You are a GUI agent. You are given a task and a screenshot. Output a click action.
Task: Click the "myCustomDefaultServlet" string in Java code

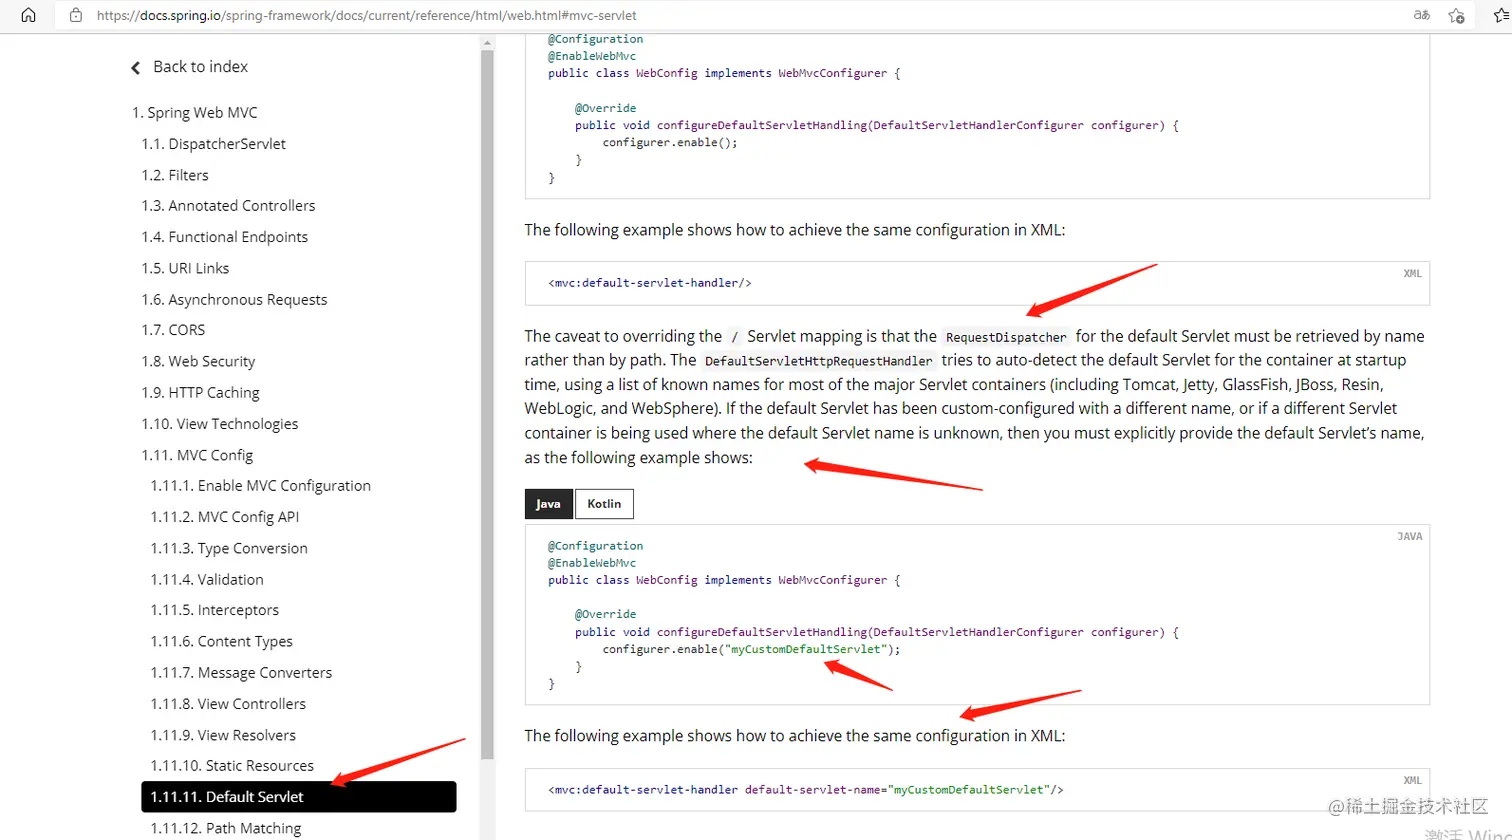click(805, 650)
